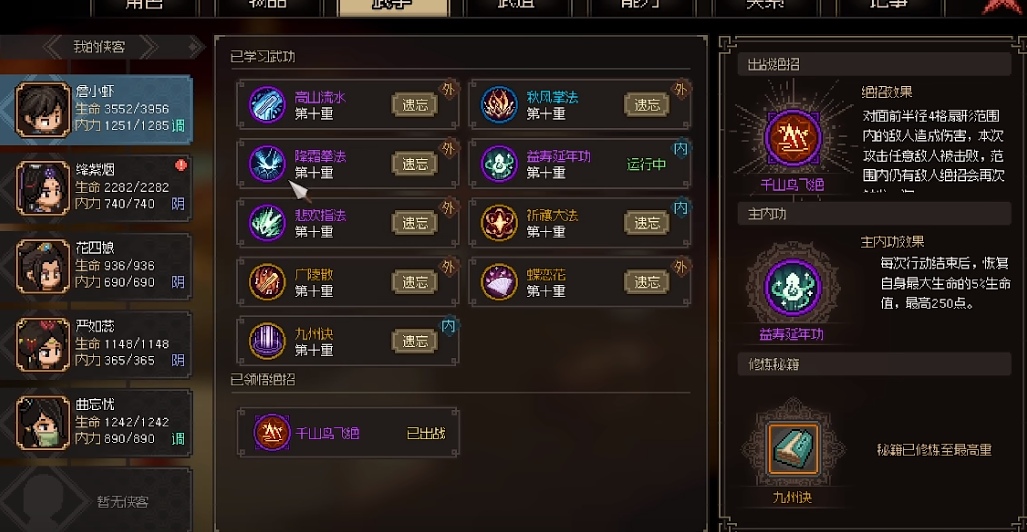
Task: Toggle 千山鸟飞绝 已出战 status
Action: [x=426, y=433]
